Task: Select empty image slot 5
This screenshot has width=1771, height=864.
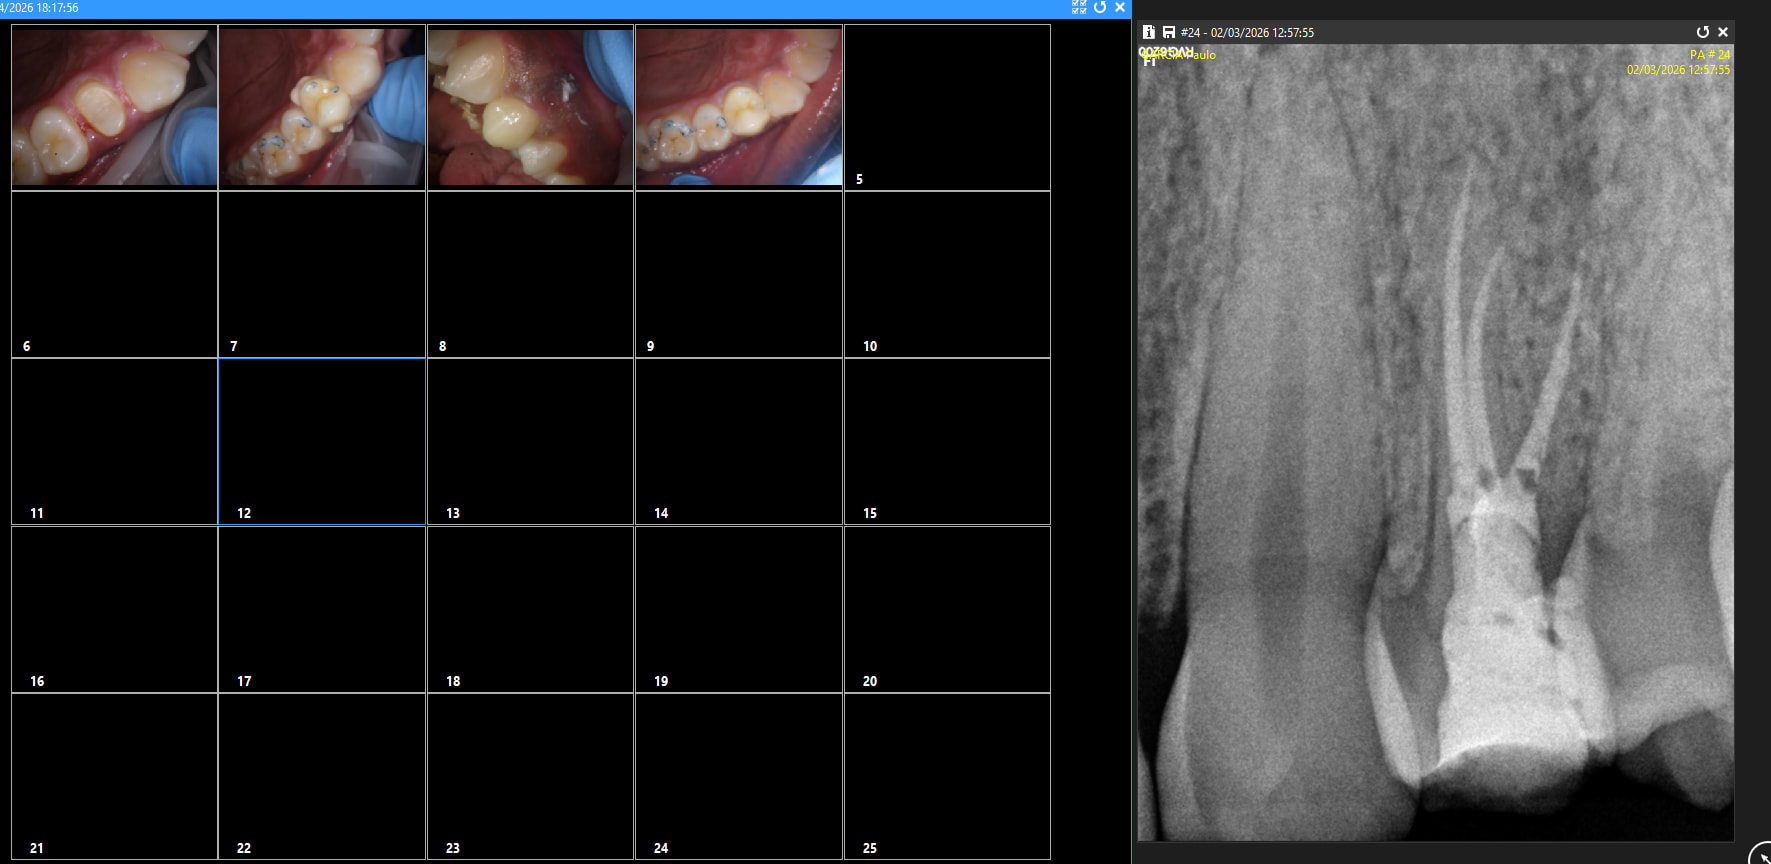Action: coord(947,107)
